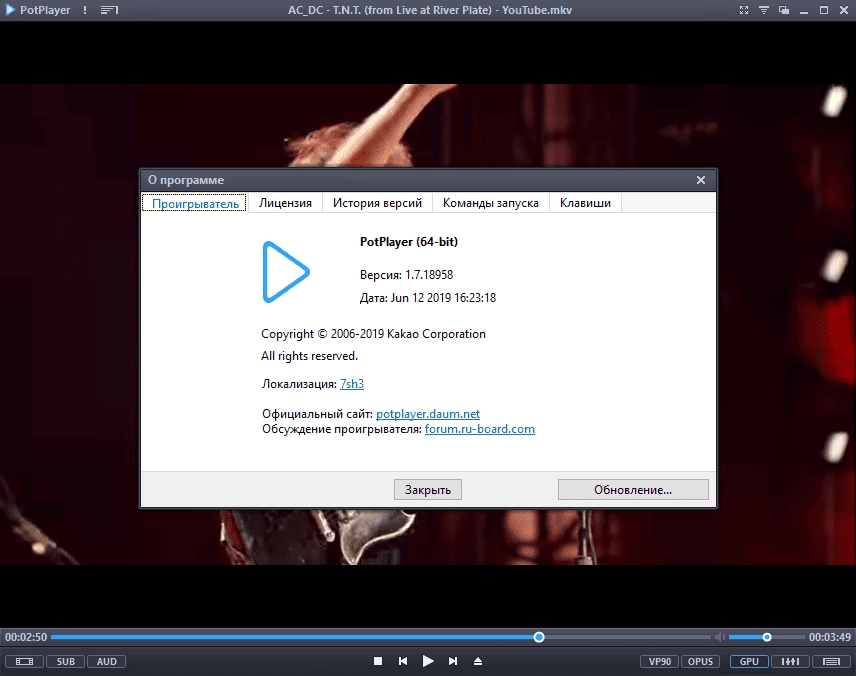Click the Версия: 1.7.18958 text
Image resolution: width=856 pixels, height=676 pixels.
point(406,275)
